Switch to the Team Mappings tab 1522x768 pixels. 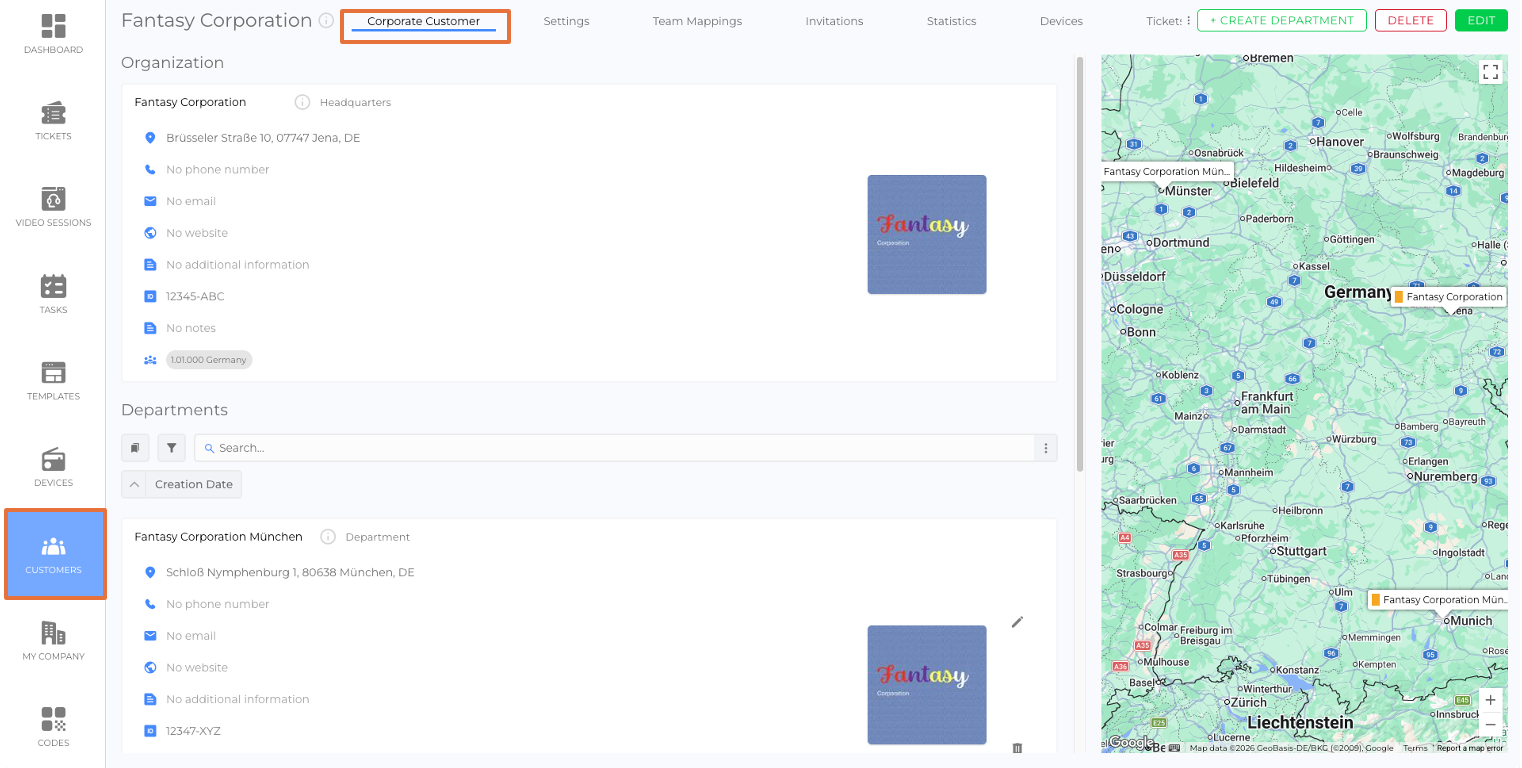pyautogui.click(x=697, y=21)
